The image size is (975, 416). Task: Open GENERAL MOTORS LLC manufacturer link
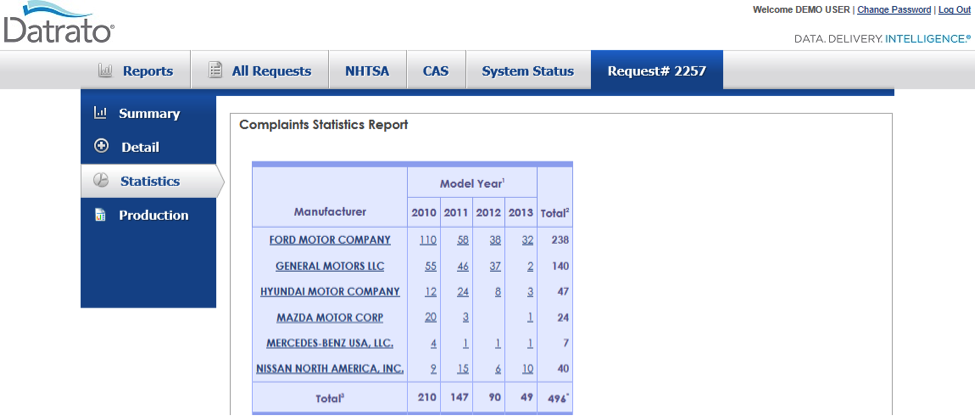330,266
